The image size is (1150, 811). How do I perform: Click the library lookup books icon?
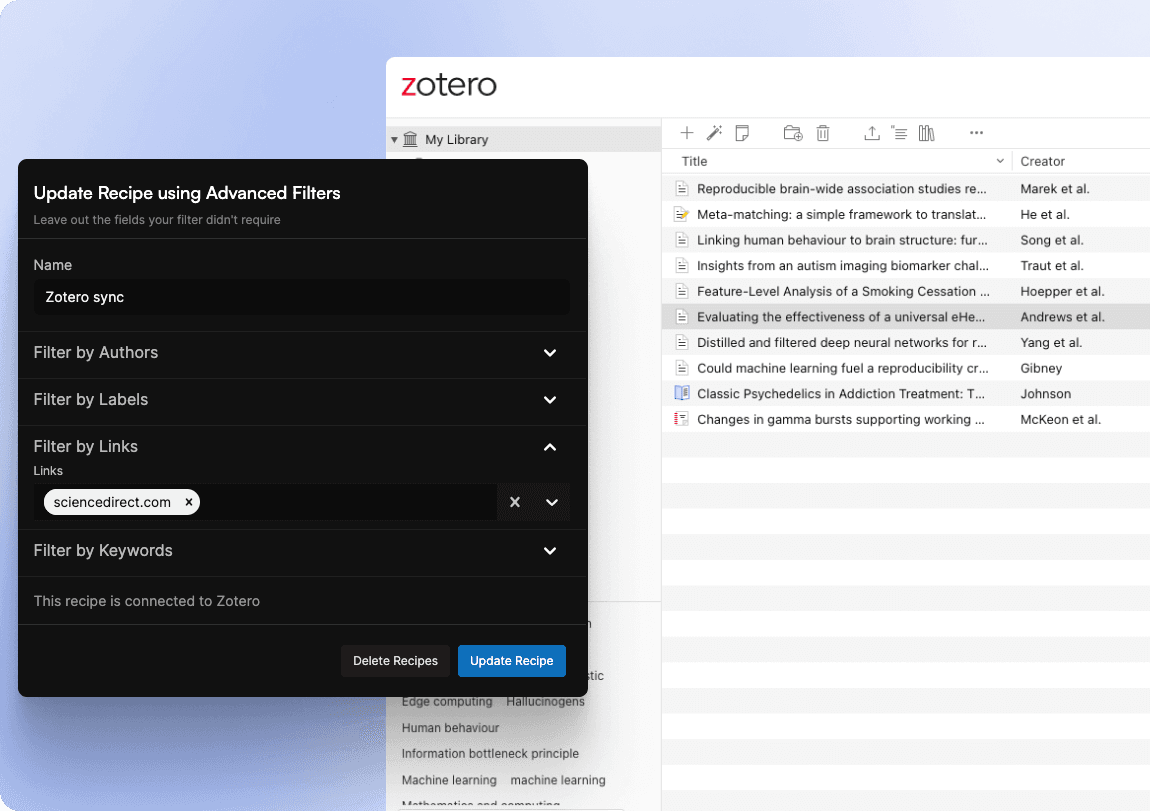click(926, 132)
